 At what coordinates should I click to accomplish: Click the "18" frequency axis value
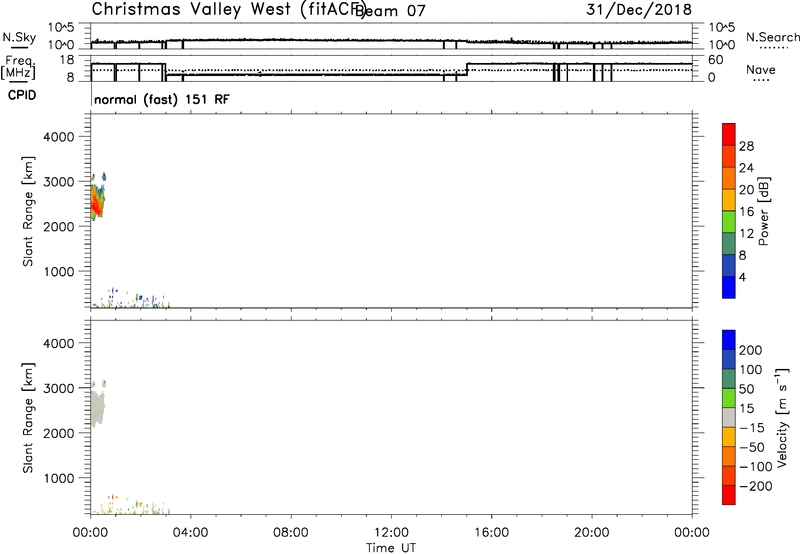tap(66, 60)
